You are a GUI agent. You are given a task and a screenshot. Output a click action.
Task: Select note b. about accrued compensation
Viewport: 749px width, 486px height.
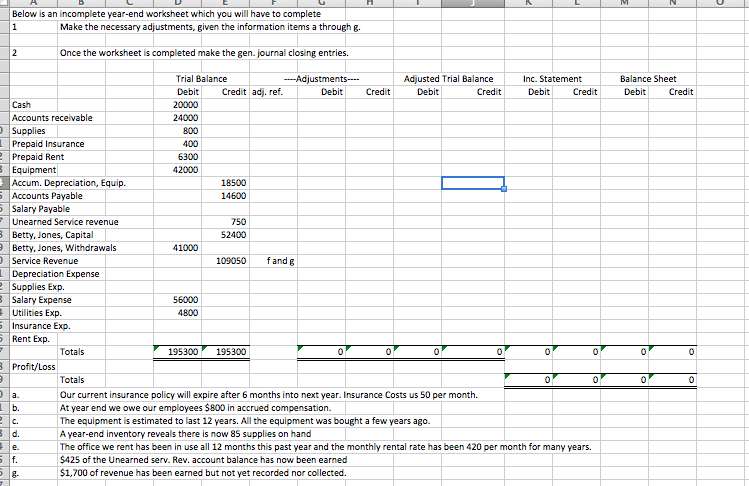(195, 408)
